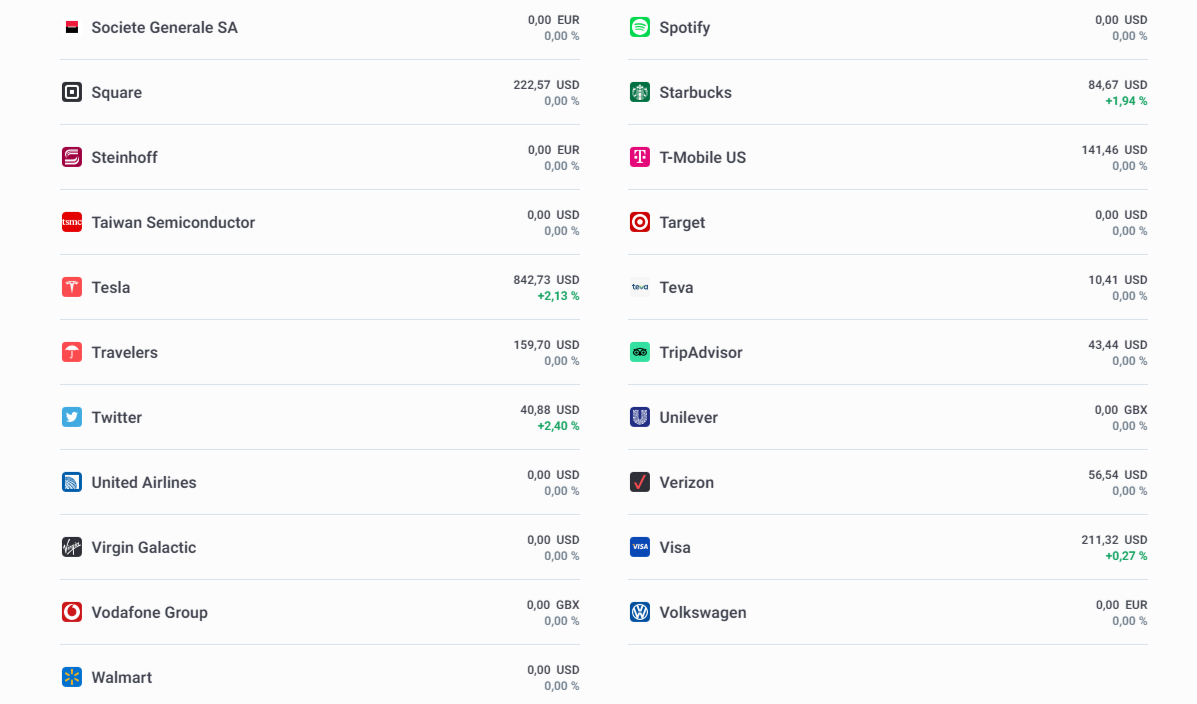Click the T-Mobile US logo icon
This screenshot has height=704, width=1197.
coord(639,157)
